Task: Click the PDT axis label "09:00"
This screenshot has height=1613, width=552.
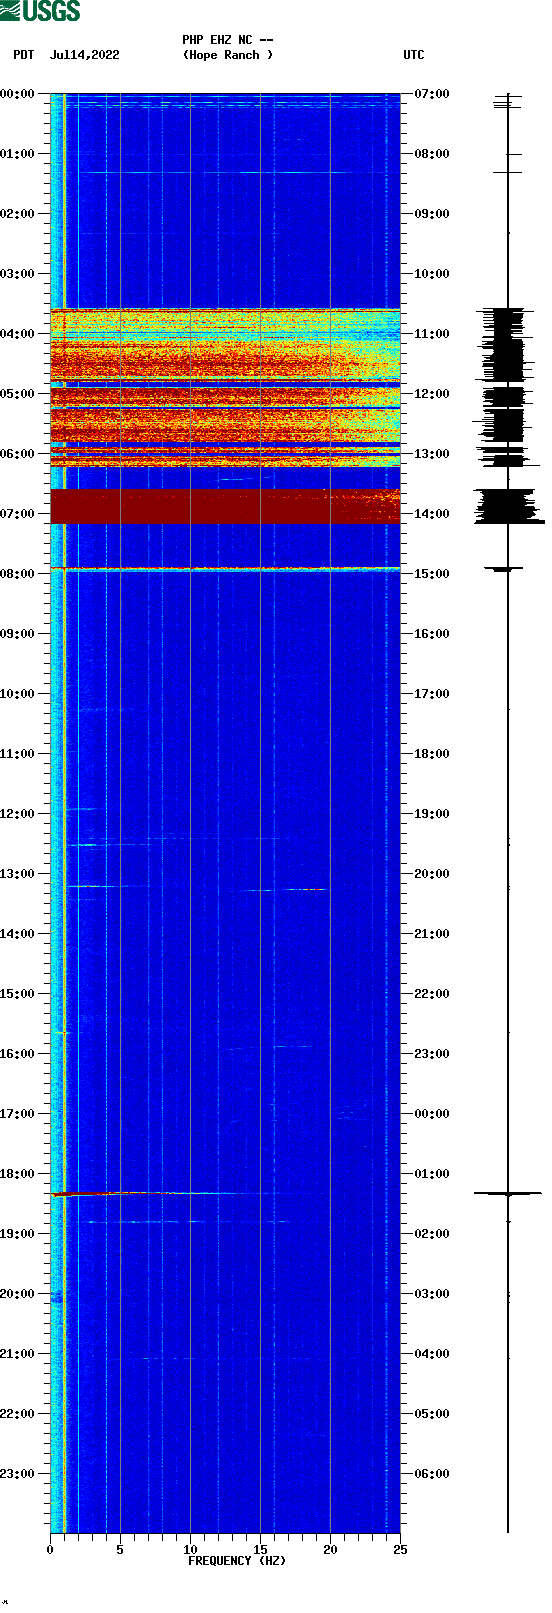Action: (x=17, y=634)
